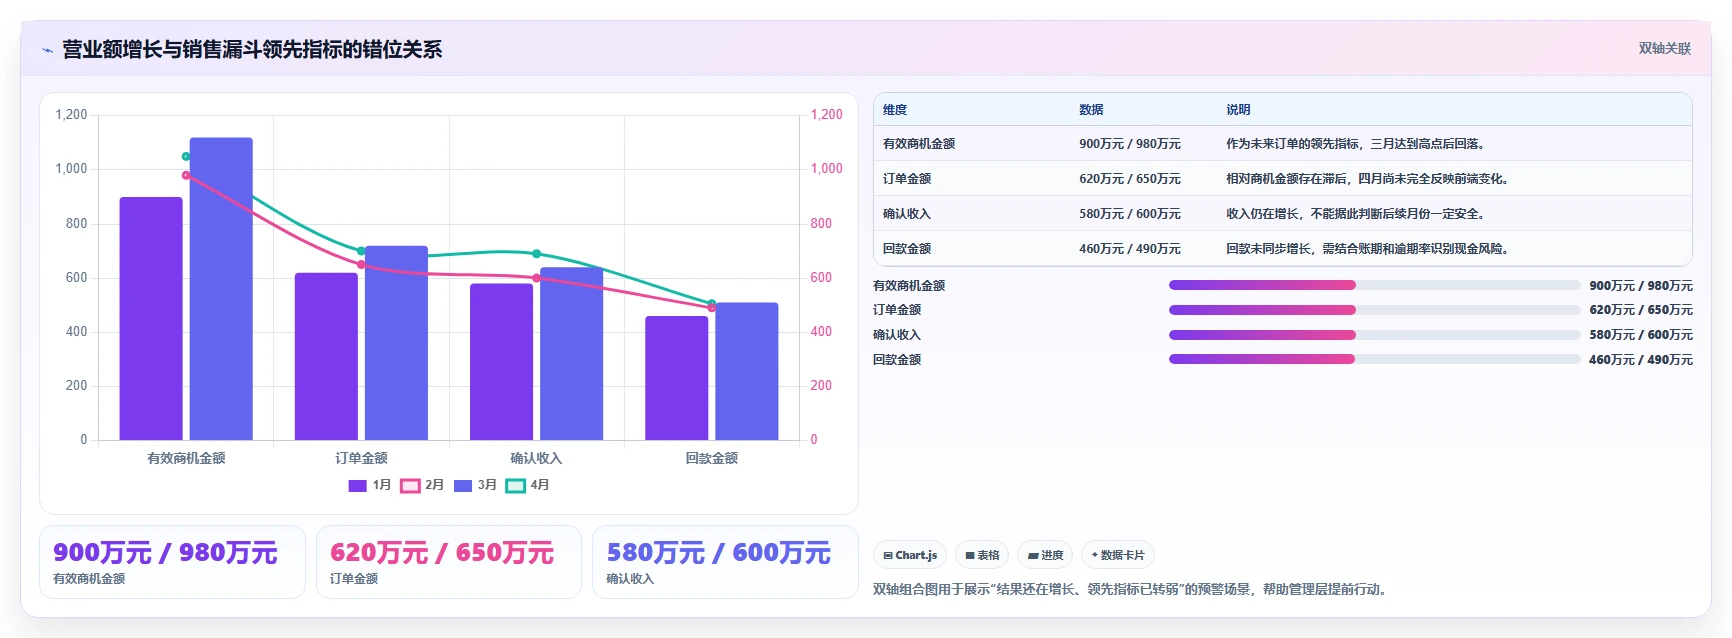Click the blue 3月 bar for 有效商机金额
The image size is (1732, 638).
(x=221, y=289)
